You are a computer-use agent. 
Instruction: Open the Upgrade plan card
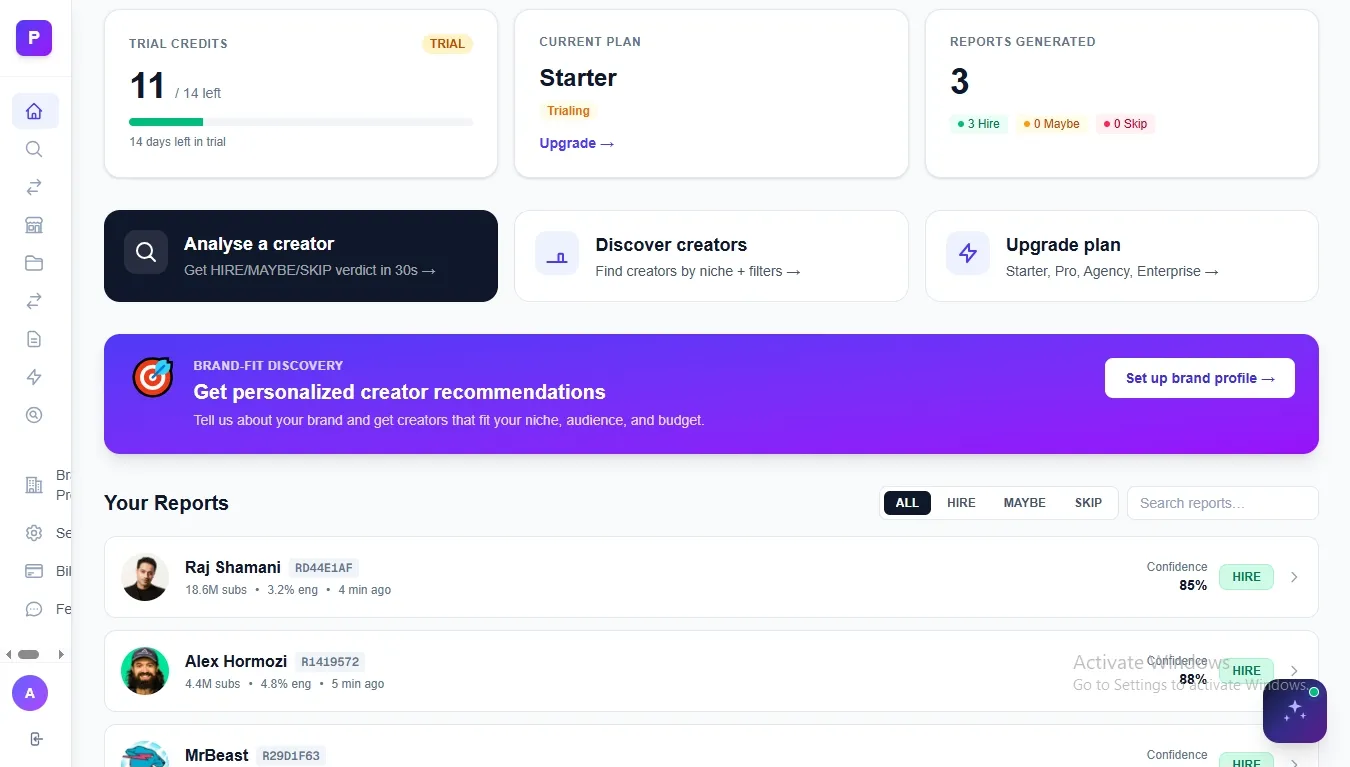[x=1122, y=256]
